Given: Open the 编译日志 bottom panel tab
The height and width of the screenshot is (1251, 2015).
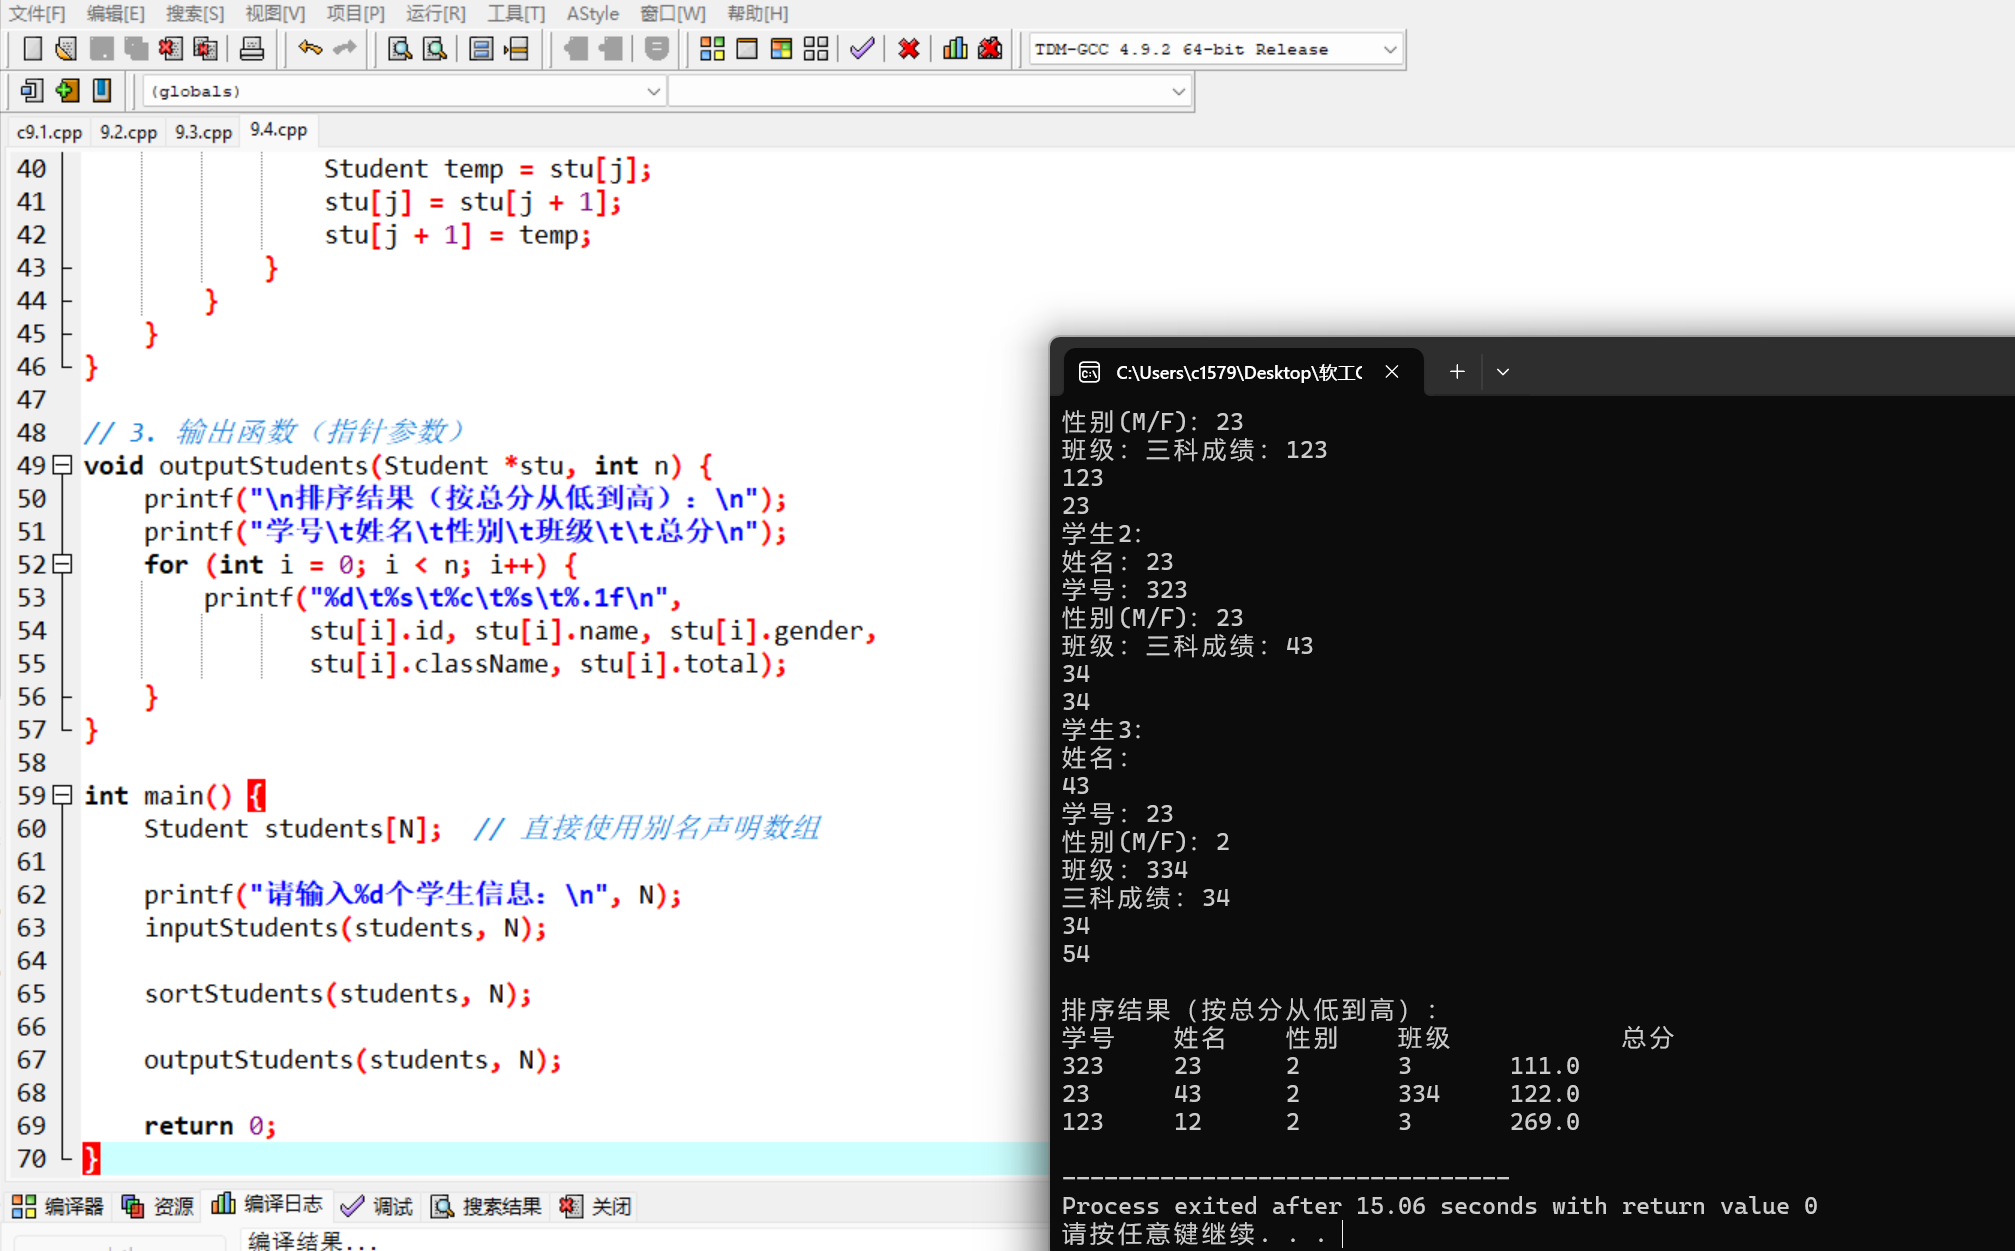Looking at the screenshot, I should coord(267,1205).
